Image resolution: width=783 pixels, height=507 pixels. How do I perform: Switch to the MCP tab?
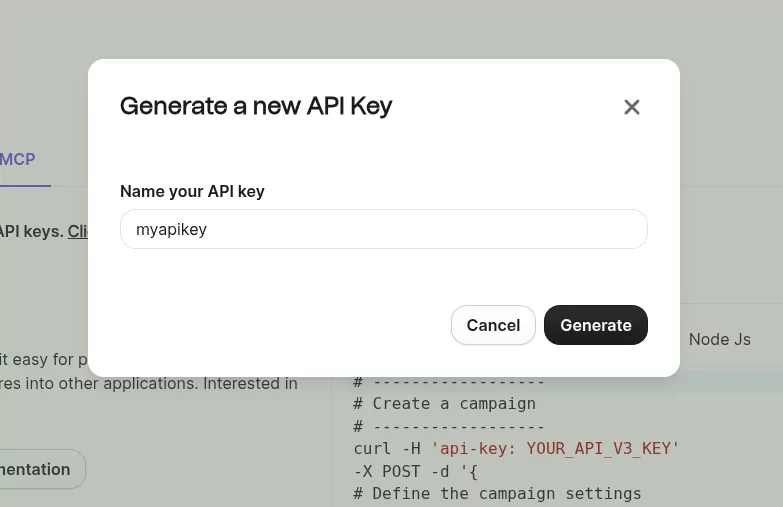(18, 160)
